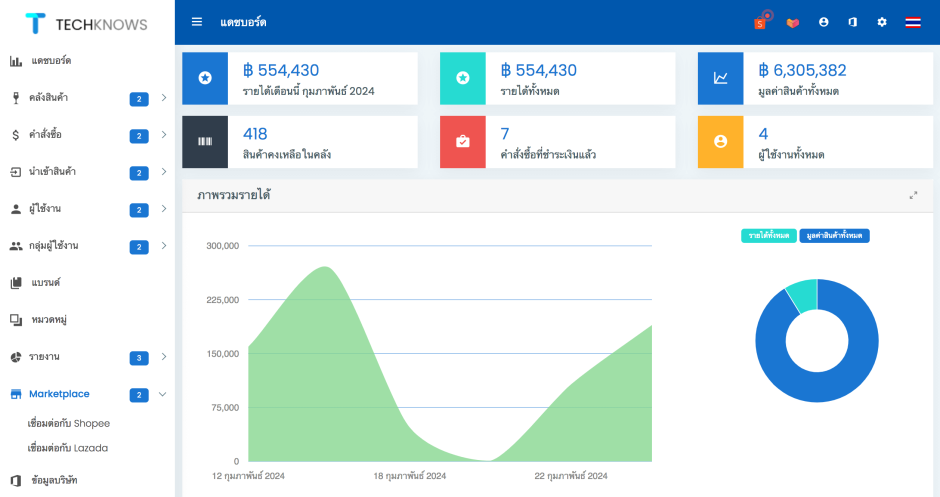Image resolution: width=940 pixels, height=497 pixels.
Task: Click the 22 กุมภาพันธ์ 2024 axis label
Action: click(571, 476)
